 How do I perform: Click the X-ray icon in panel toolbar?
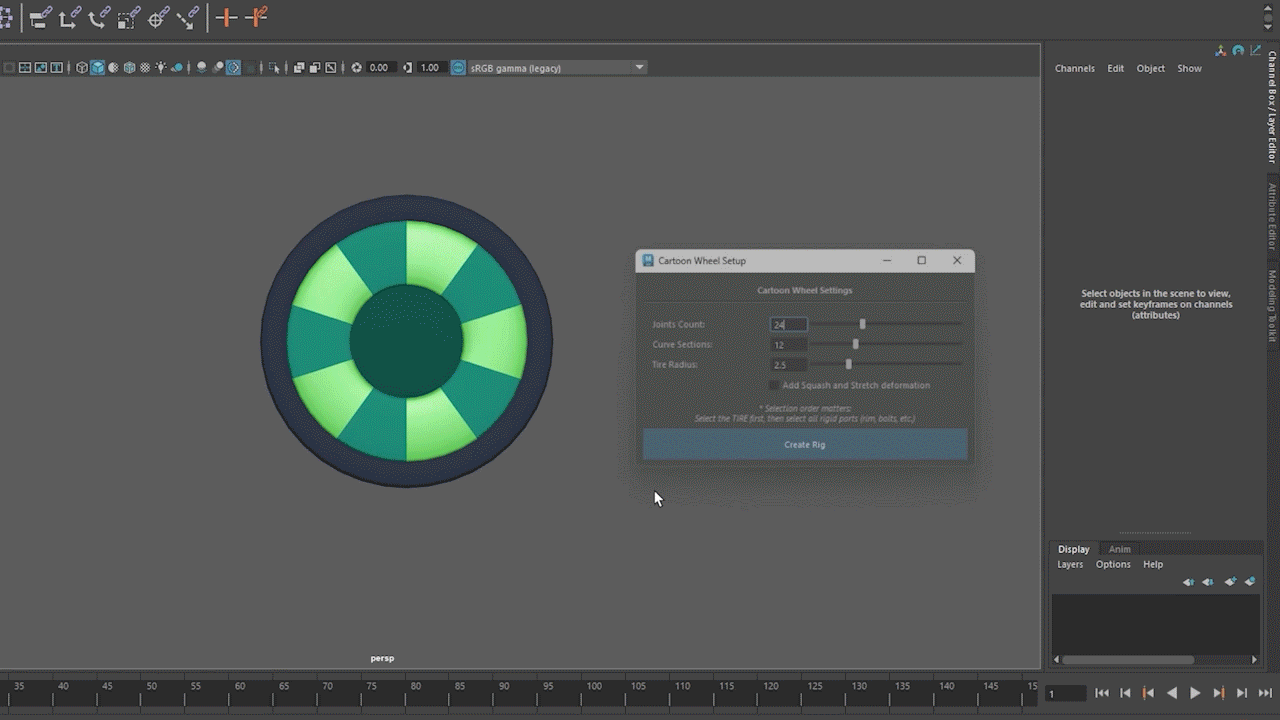pyautogui.click(x=298, y=68)
